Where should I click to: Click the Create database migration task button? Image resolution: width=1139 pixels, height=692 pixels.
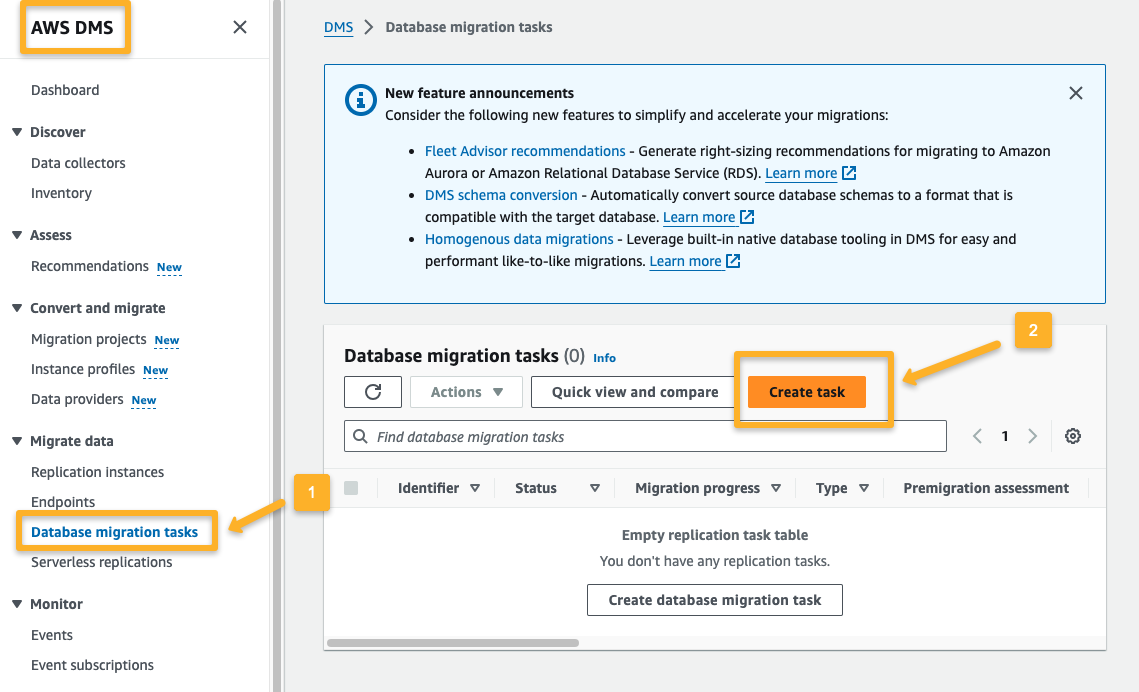[x=714, y=599]
